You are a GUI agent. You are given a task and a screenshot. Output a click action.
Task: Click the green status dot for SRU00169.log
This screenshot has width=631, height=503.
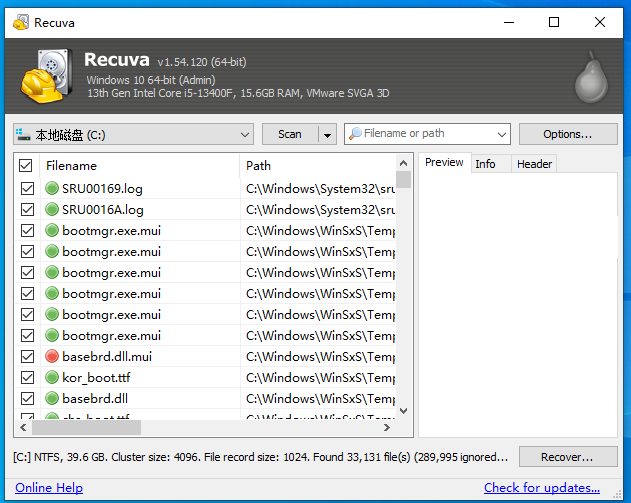[x=52, y=188]
